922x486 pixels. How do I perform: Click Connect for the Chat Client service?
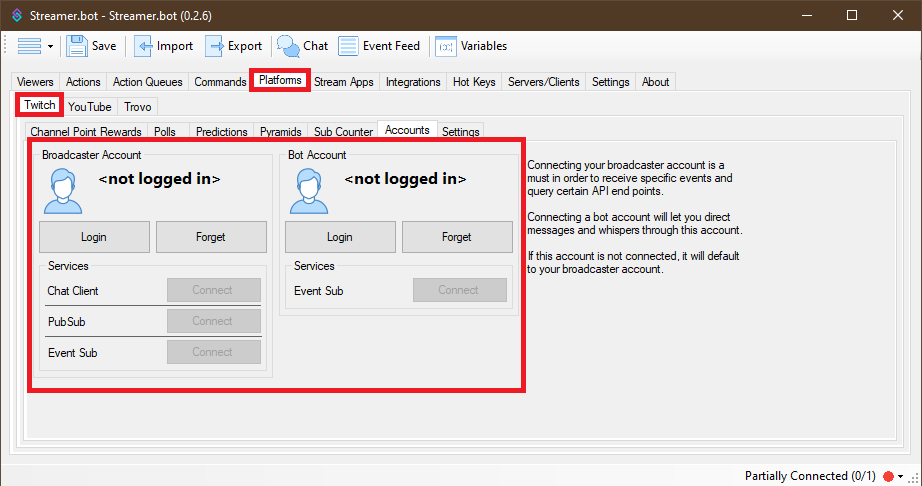click(x=213, y=290)
